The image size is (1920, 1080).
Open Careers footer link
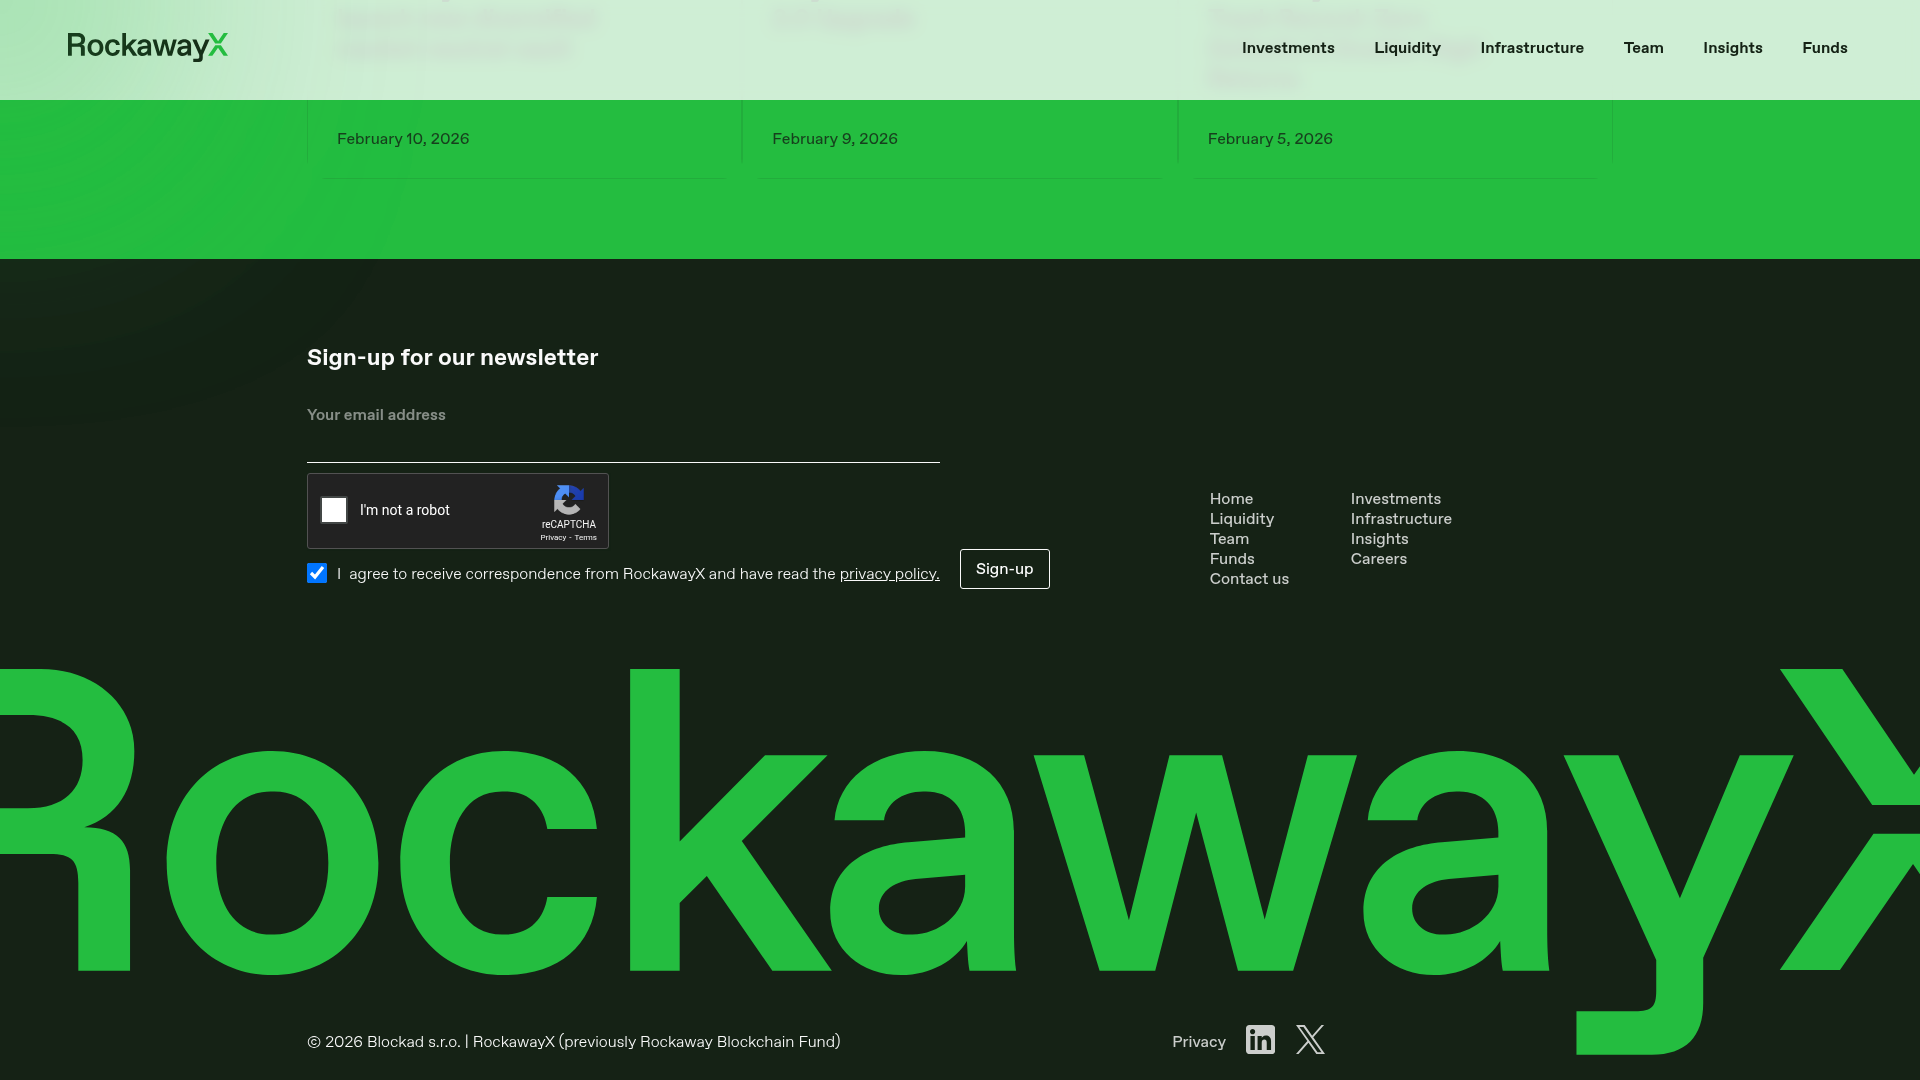1379,559
